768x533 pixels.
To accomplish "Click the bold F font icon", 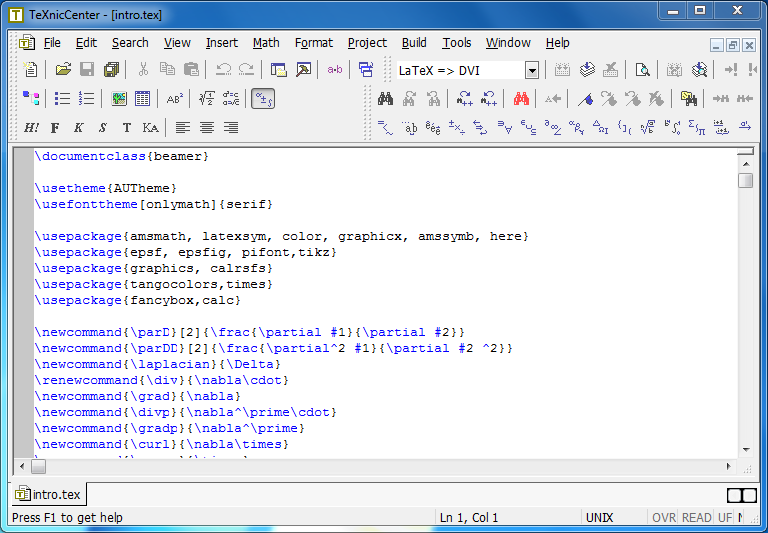I will [x=55, y=128].
